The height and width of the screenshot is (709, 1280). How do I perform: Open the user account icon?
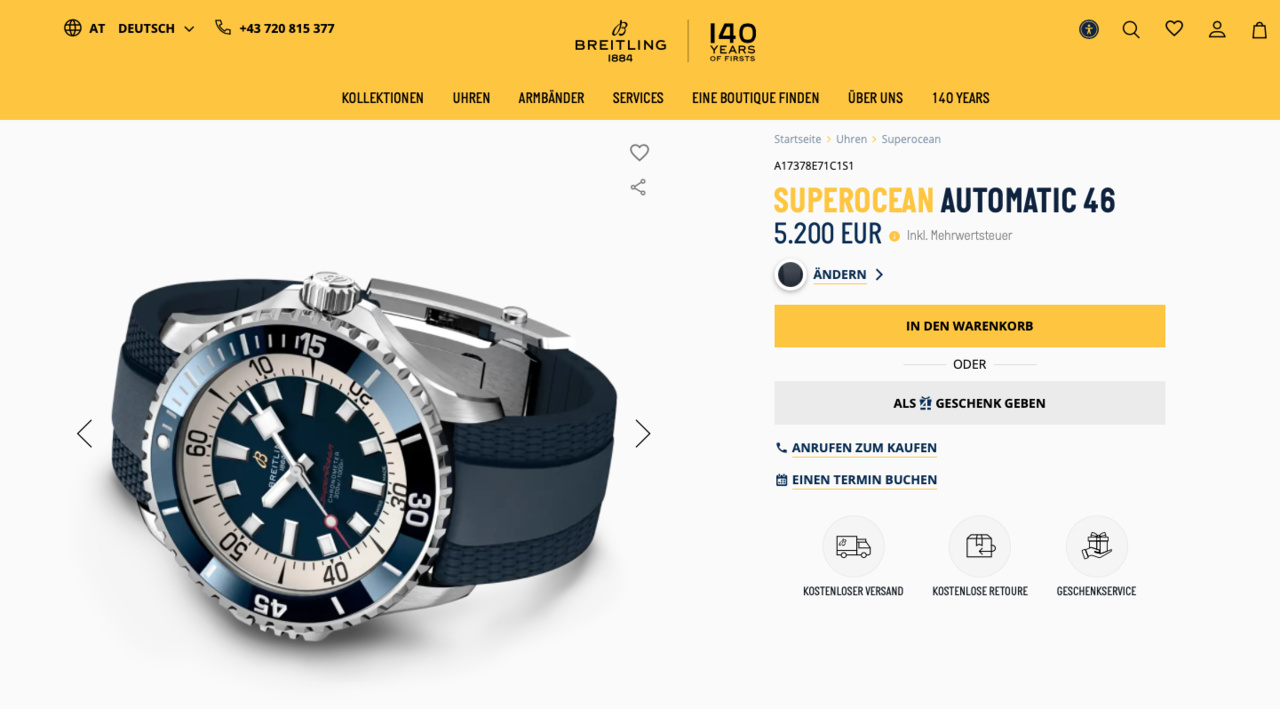(x=1217, y=29)
